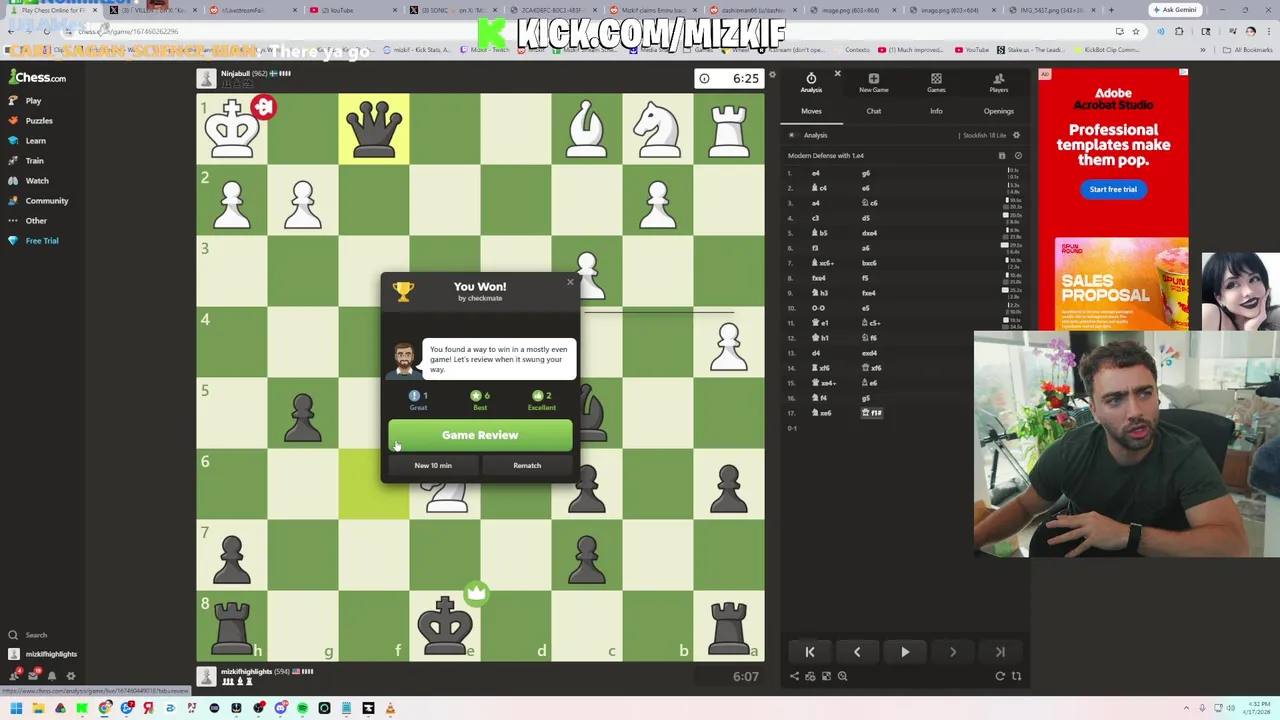Start a New 10 min game

433,465
